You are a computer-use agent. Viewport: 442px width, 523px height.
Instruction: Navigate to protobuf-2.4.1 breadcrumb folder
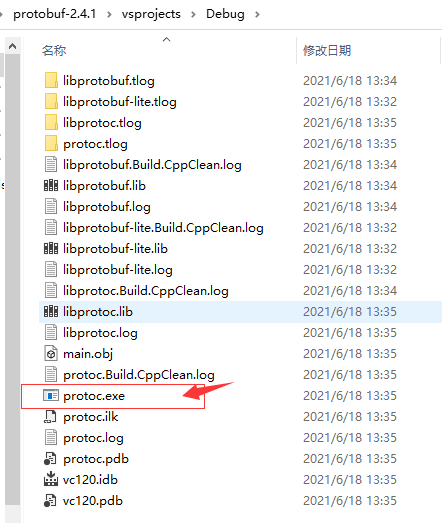(x=54, y=14)
